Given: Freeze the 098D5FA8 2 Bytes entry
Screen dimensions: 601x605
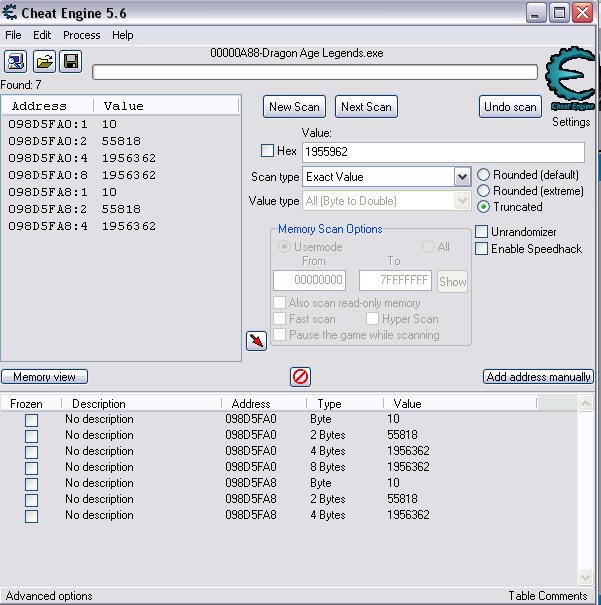Looking at the screenshot, I should tap(31, 500).
